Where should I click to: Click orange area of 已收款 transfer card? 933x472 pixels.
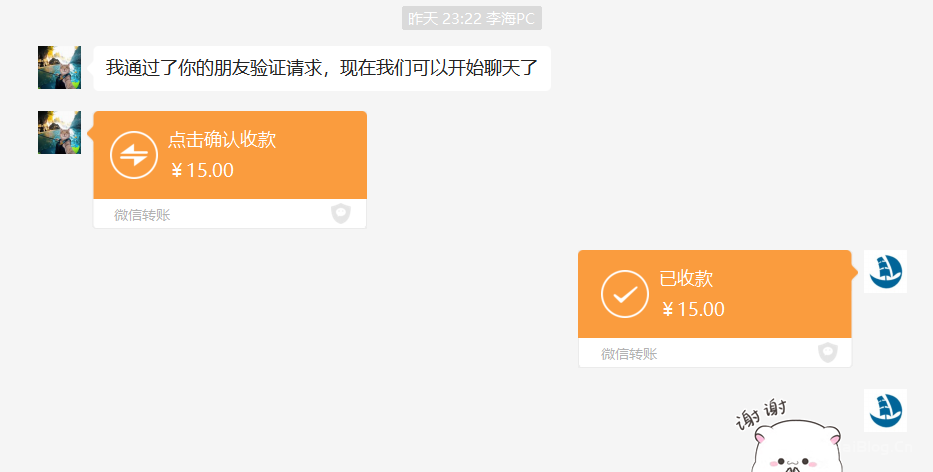(715, 294)
